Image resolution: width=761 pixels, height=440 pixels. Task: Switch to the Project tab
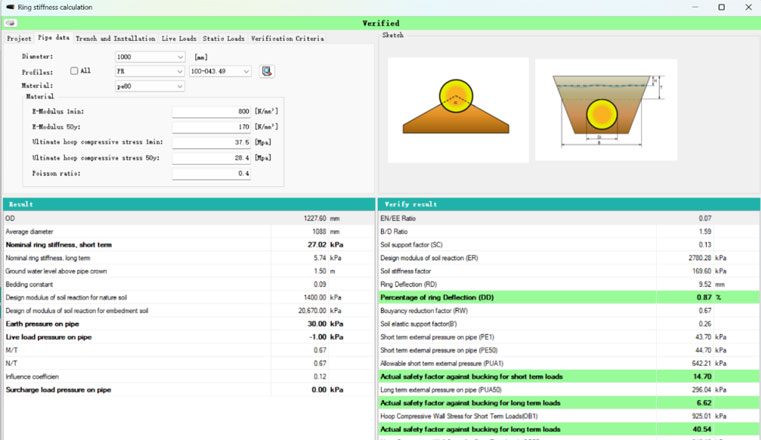tap(19, 38)
